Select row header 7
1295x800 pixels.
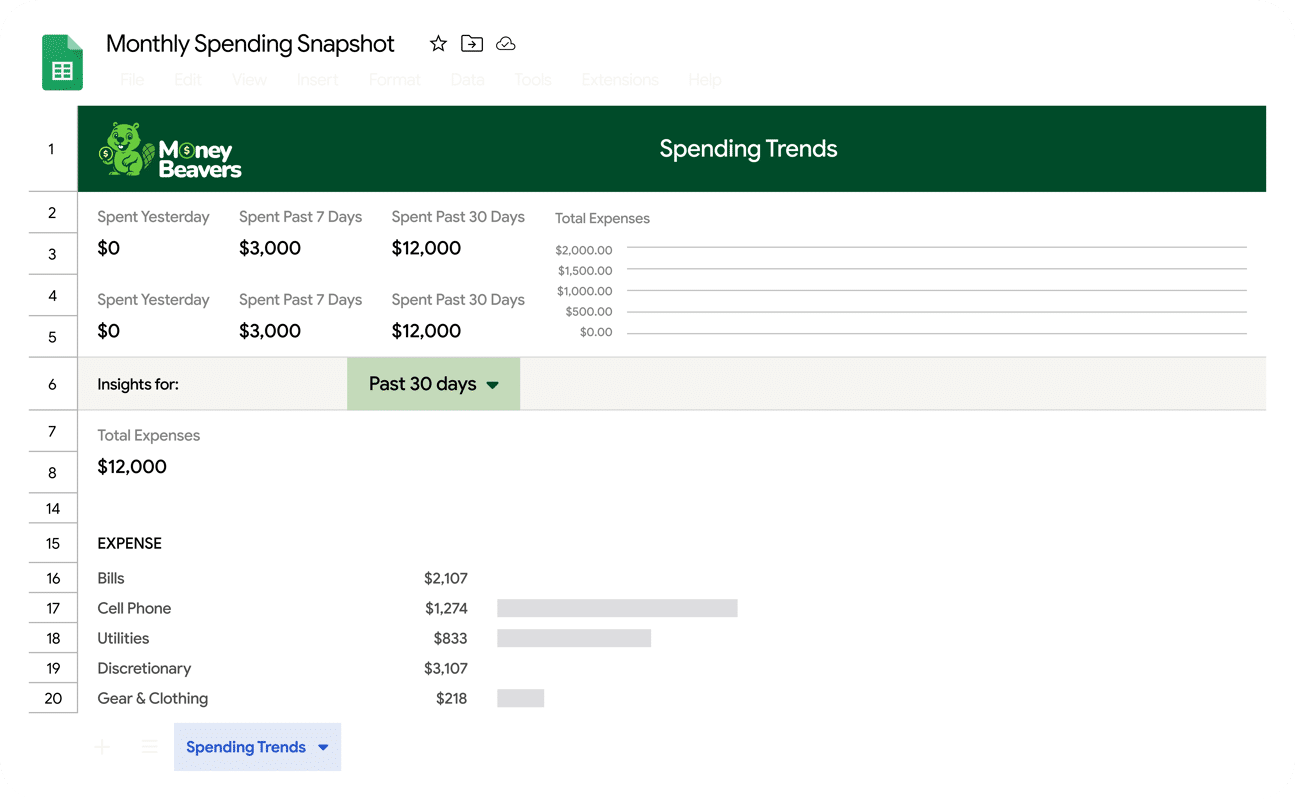(x=52, y=431)
